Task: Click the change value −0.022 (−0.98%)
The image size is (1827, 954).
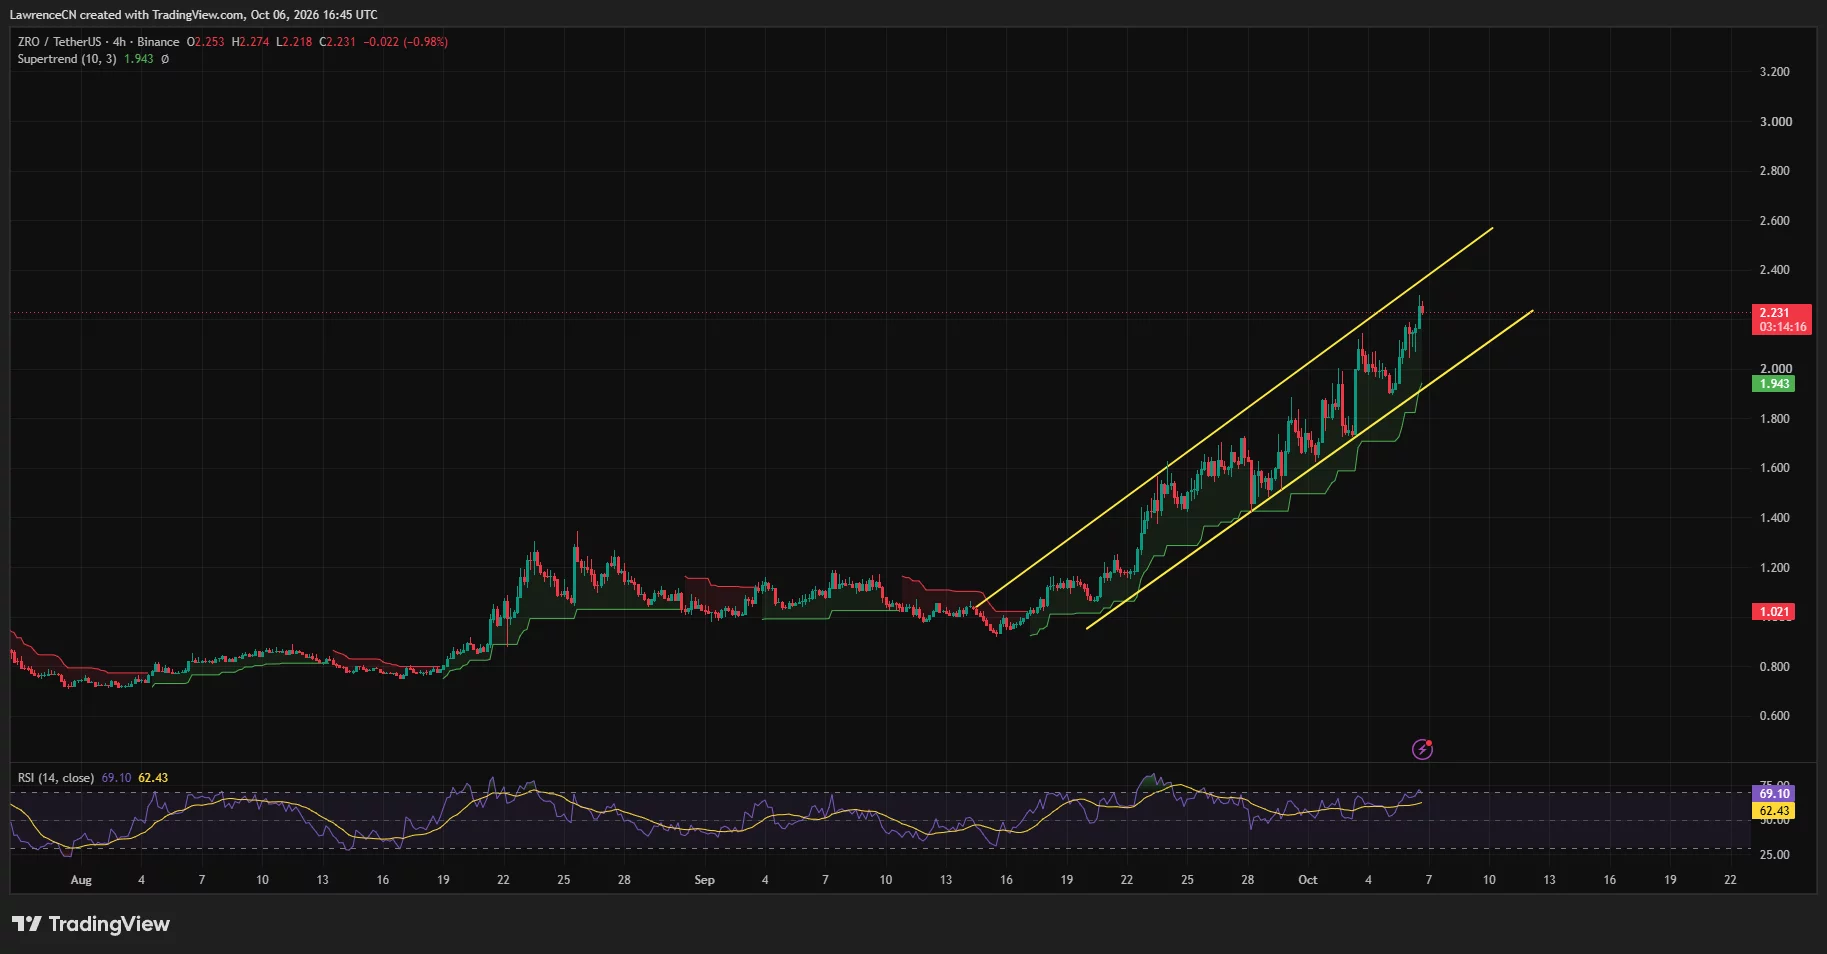Action: point(406,42)
